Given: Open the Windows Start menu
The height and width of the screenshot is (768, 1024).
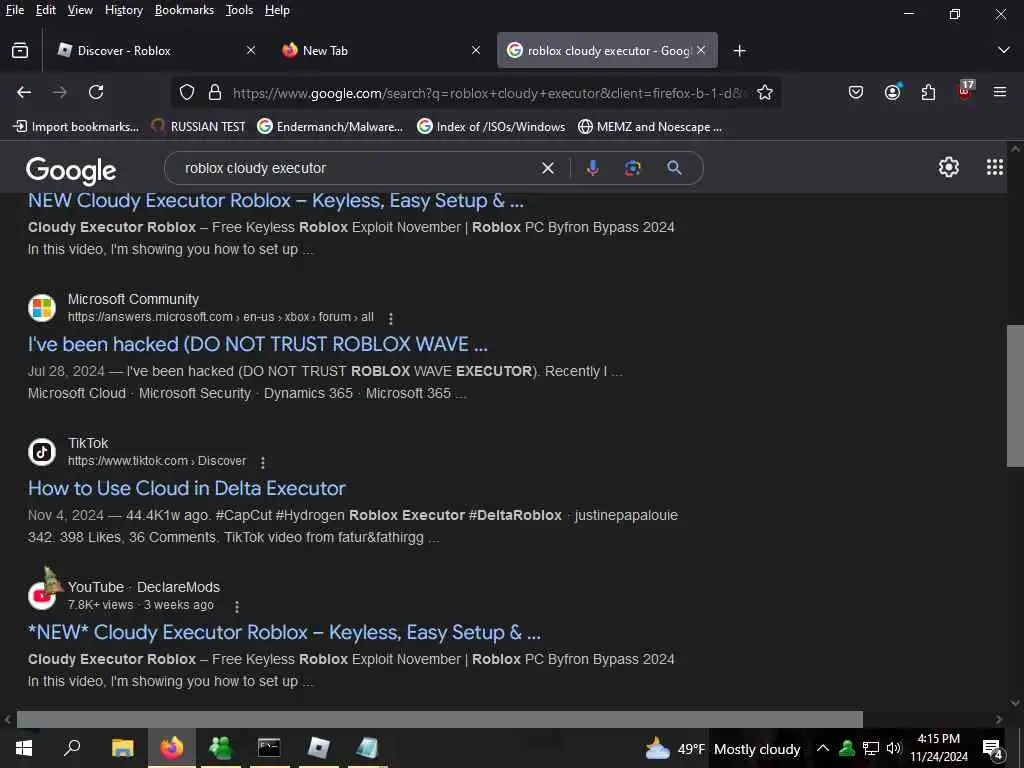Looking at the screenshot, I should click(x=24, y=748).
